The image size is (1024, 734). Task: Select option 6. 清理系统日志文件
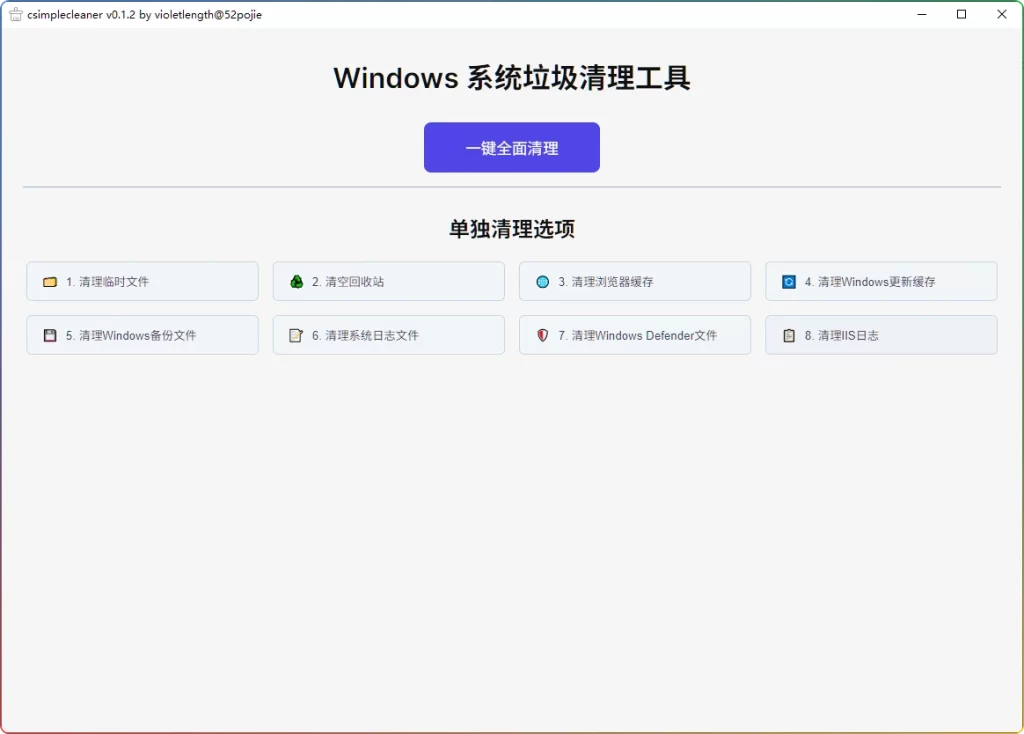[388, 335]
